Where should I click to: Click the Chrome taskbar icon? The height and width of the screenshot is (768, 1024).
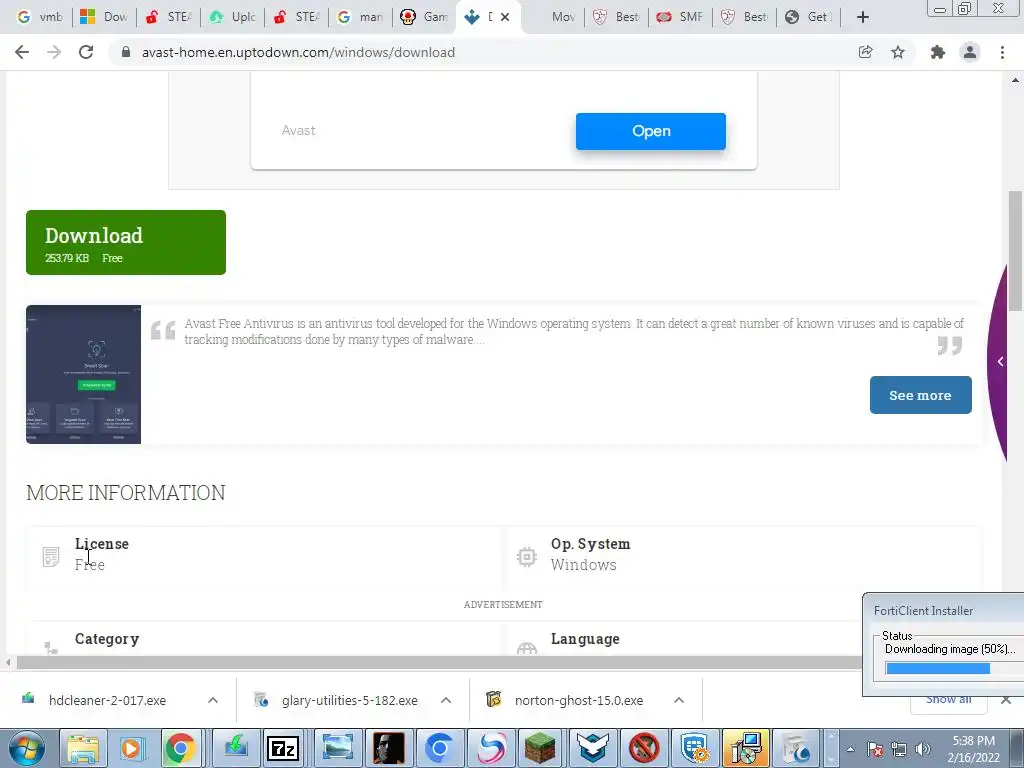point(180,748)
